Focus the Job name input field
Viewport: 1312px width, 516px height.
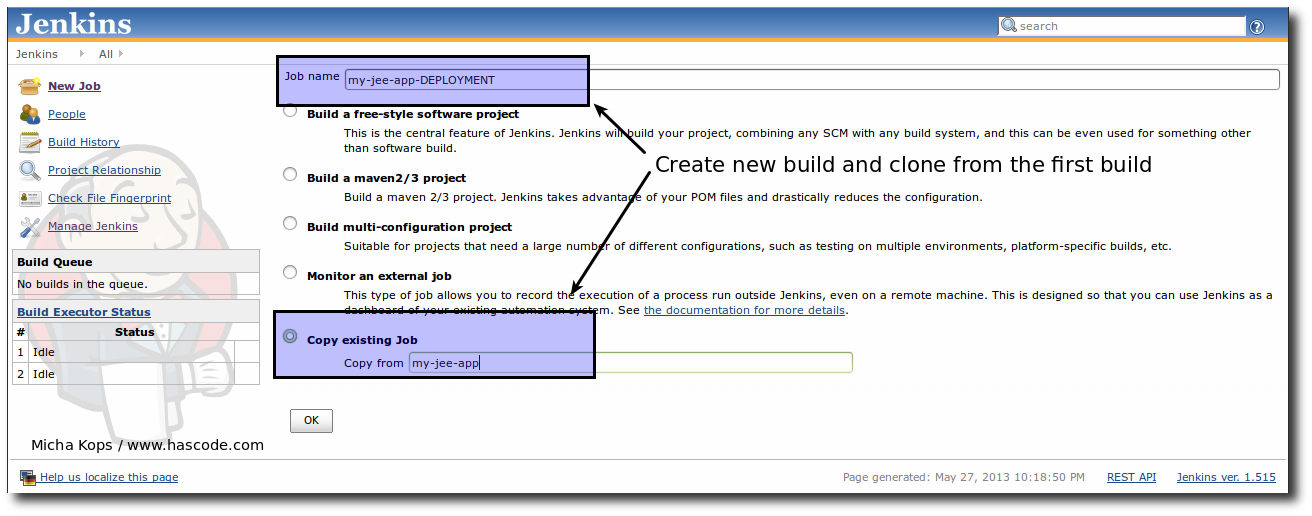tap(812, 80)
